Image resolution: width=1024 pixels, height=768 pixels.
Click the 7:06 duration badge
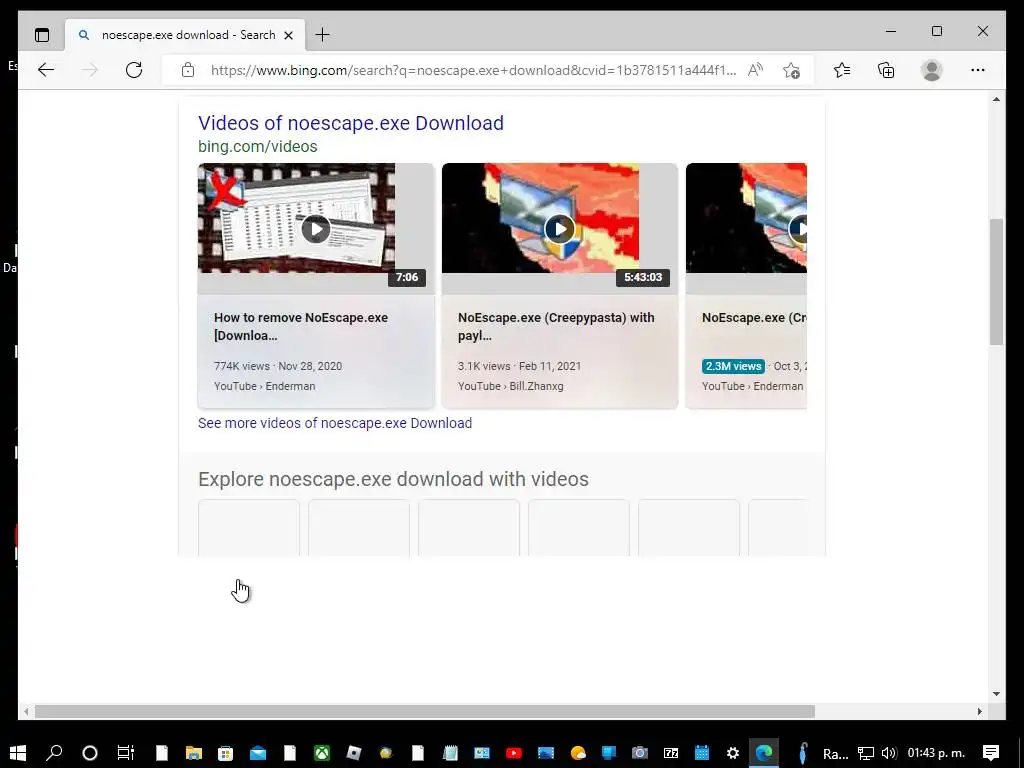[407, 278]
